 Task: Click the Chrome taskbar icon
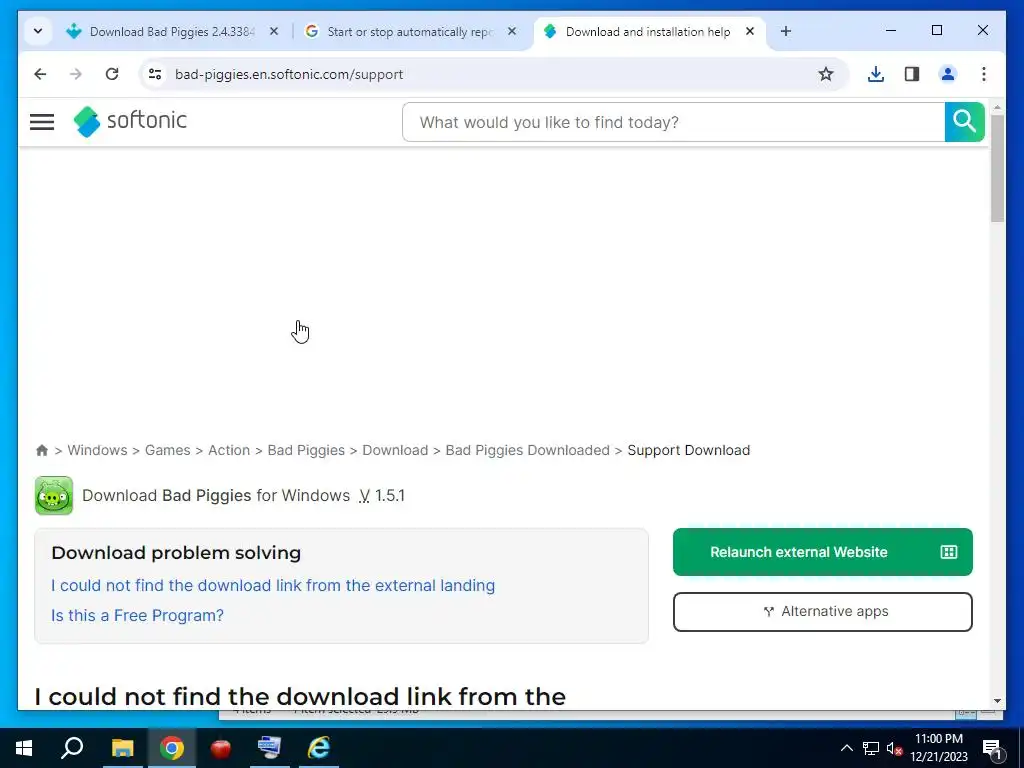pos(172,748)
